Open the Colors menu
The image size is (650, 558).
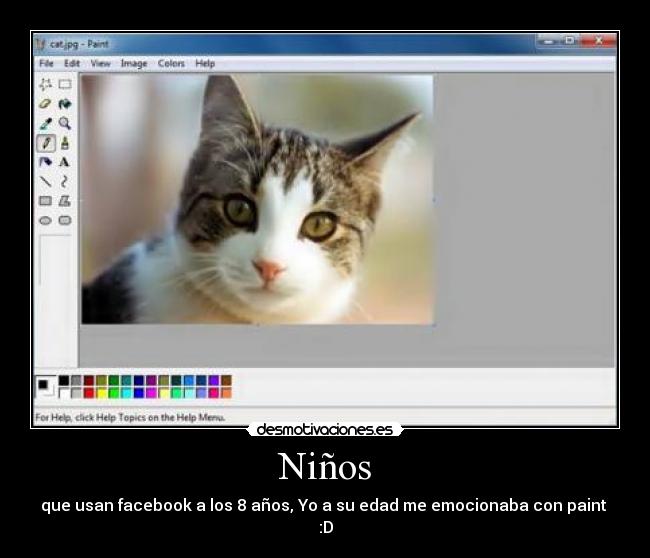[171, 63]
